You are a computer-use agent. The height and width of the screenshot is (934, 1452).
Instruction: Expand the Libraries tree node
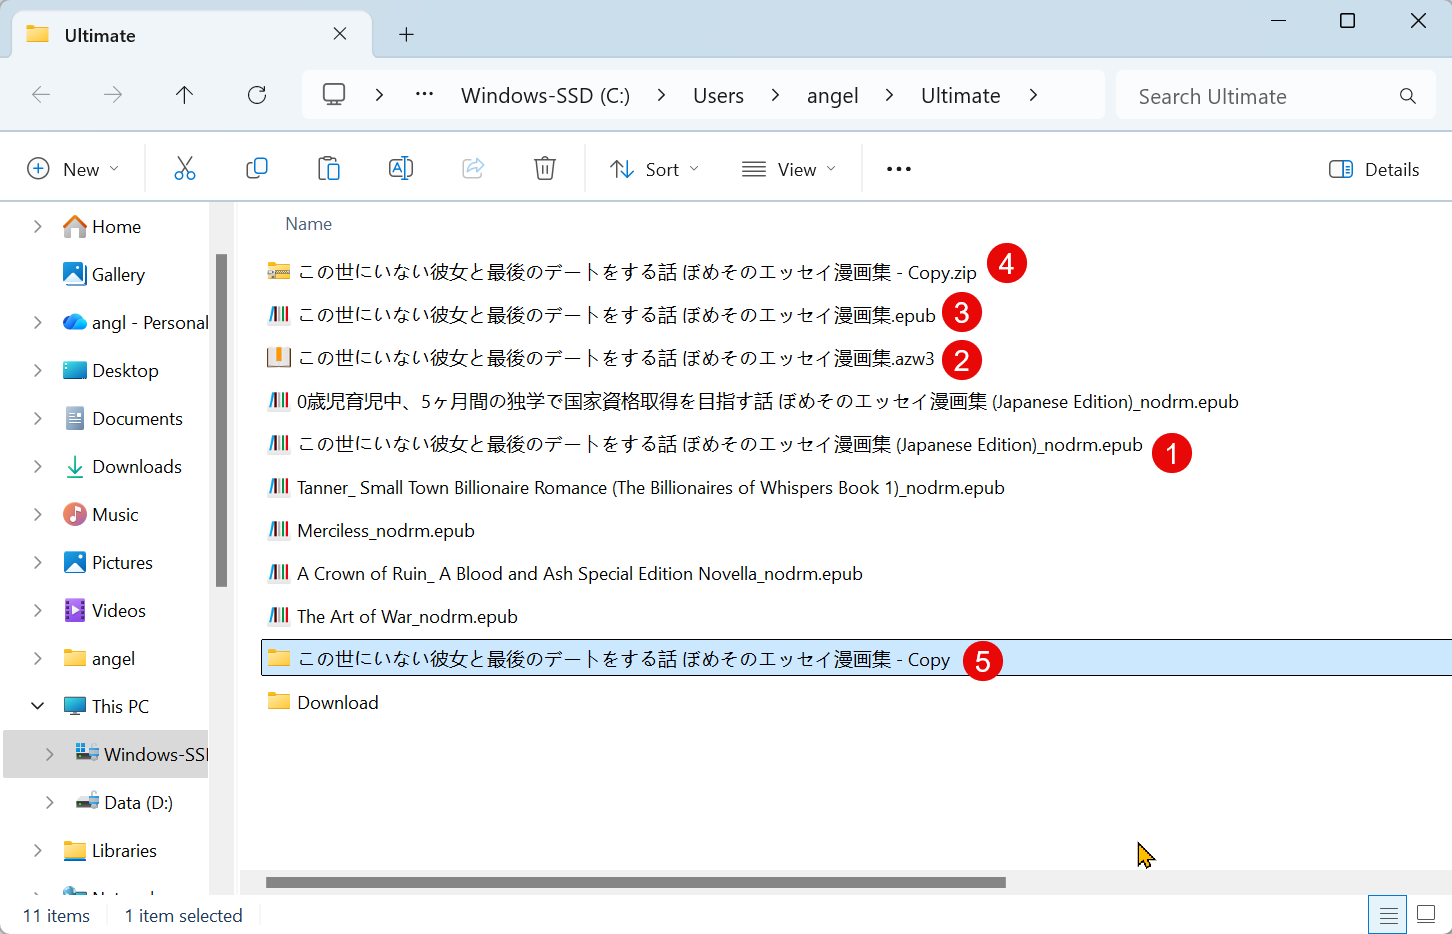(x=37, y=850)
